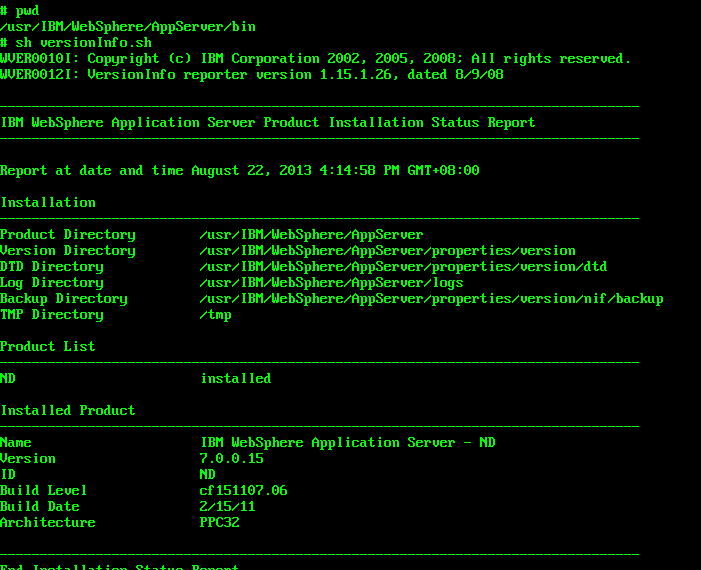Click the 'Product List' section heading
Image resolution: width=701 pixels, height=570 pixels.
[48, 347]
